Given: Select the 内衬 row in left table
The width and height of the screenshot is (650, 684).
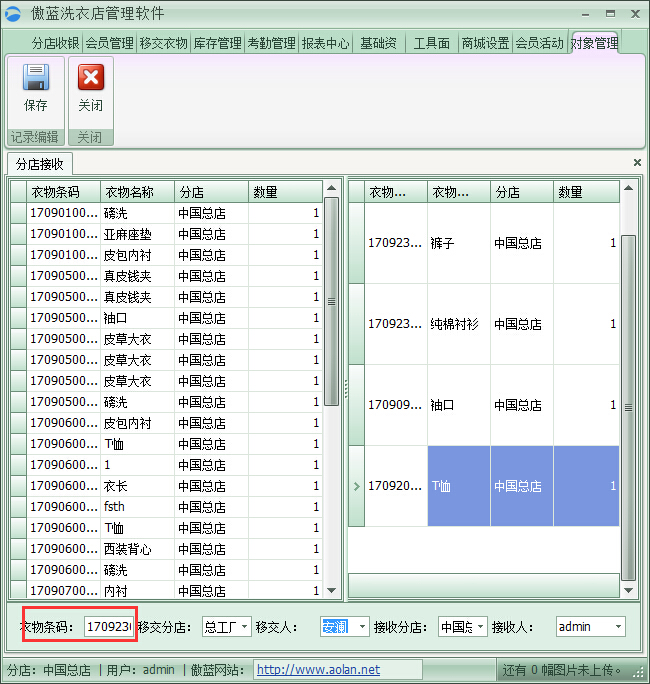Looking at the screenshot, I should pos(166,591).
